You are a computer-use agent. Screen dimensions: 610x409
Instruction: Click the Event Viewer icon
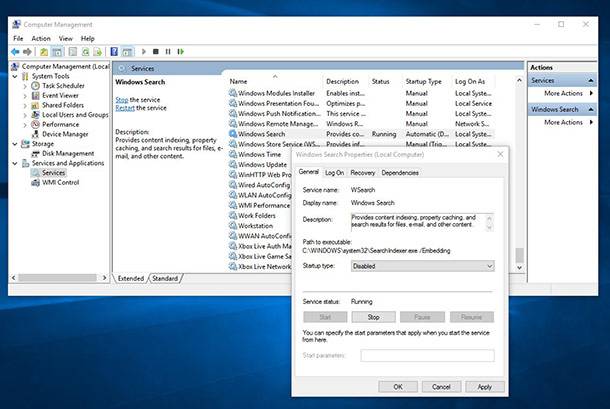35,95
